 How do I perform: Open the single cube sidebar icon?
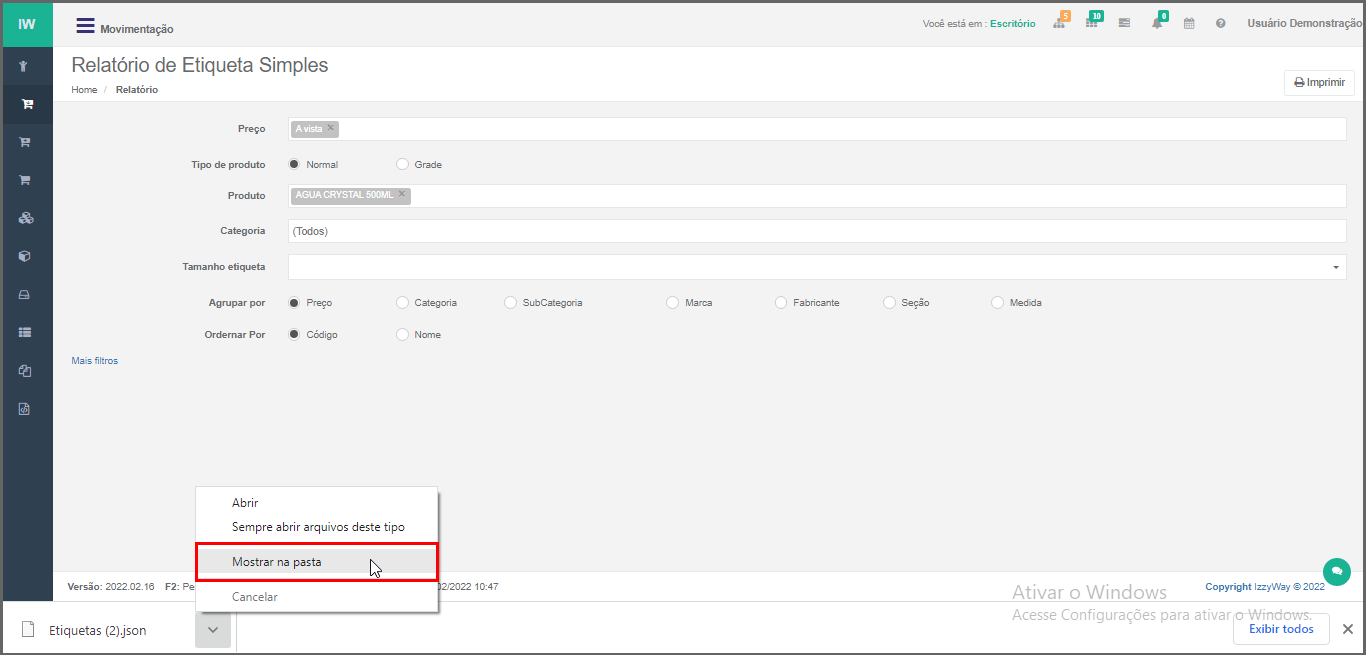tap(26, 256)
